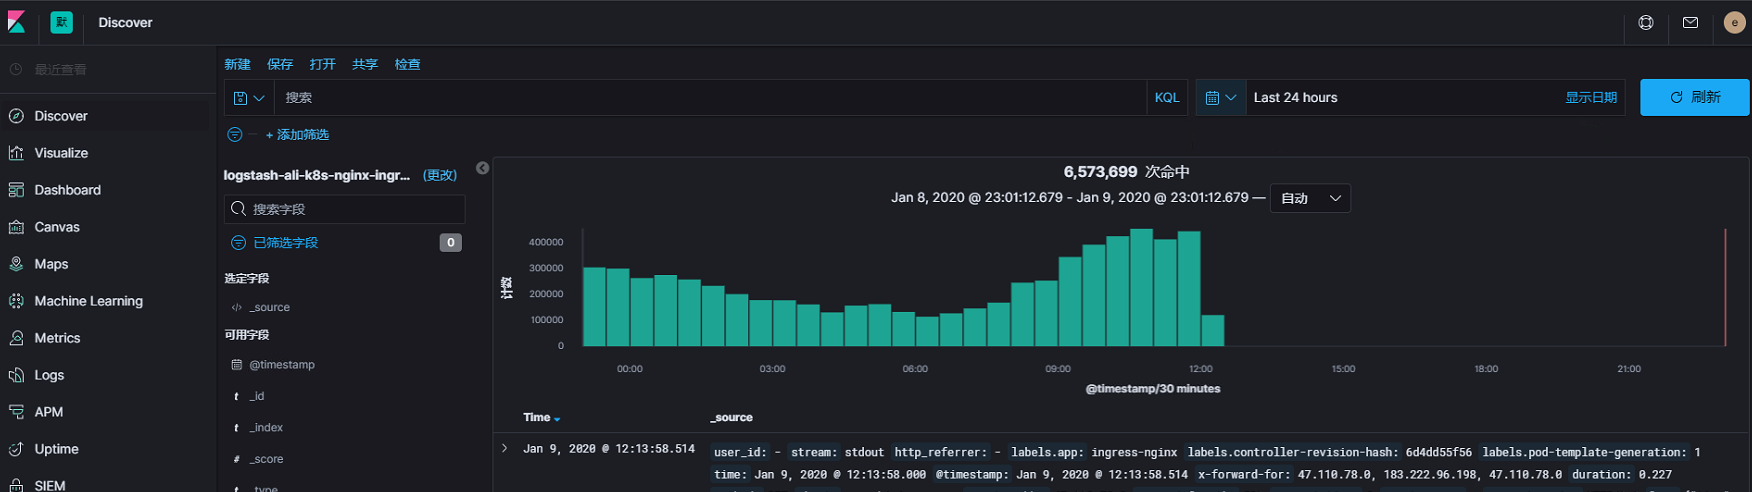Click the tallest histogram bar
This screenshot has width=1752, height=492.
1141,288
